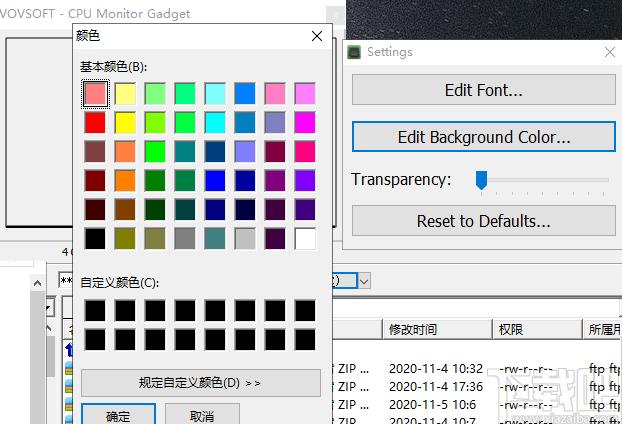Click 规定自定义颜色(D) >> button
The width and height of the screenshot is (622, 424).
[x=201, y=383]
